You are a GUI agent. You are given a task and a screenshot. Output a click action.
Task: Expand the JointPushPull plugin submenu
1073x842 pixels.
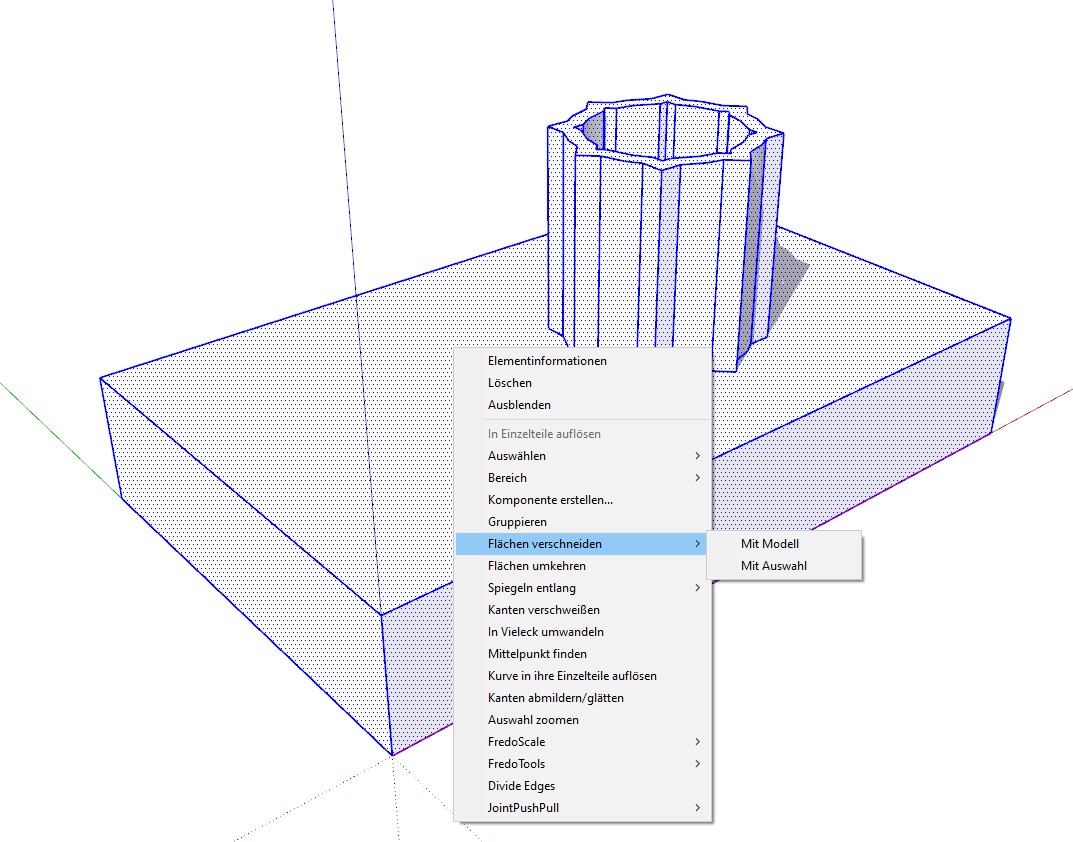click(x=522, y=808)
